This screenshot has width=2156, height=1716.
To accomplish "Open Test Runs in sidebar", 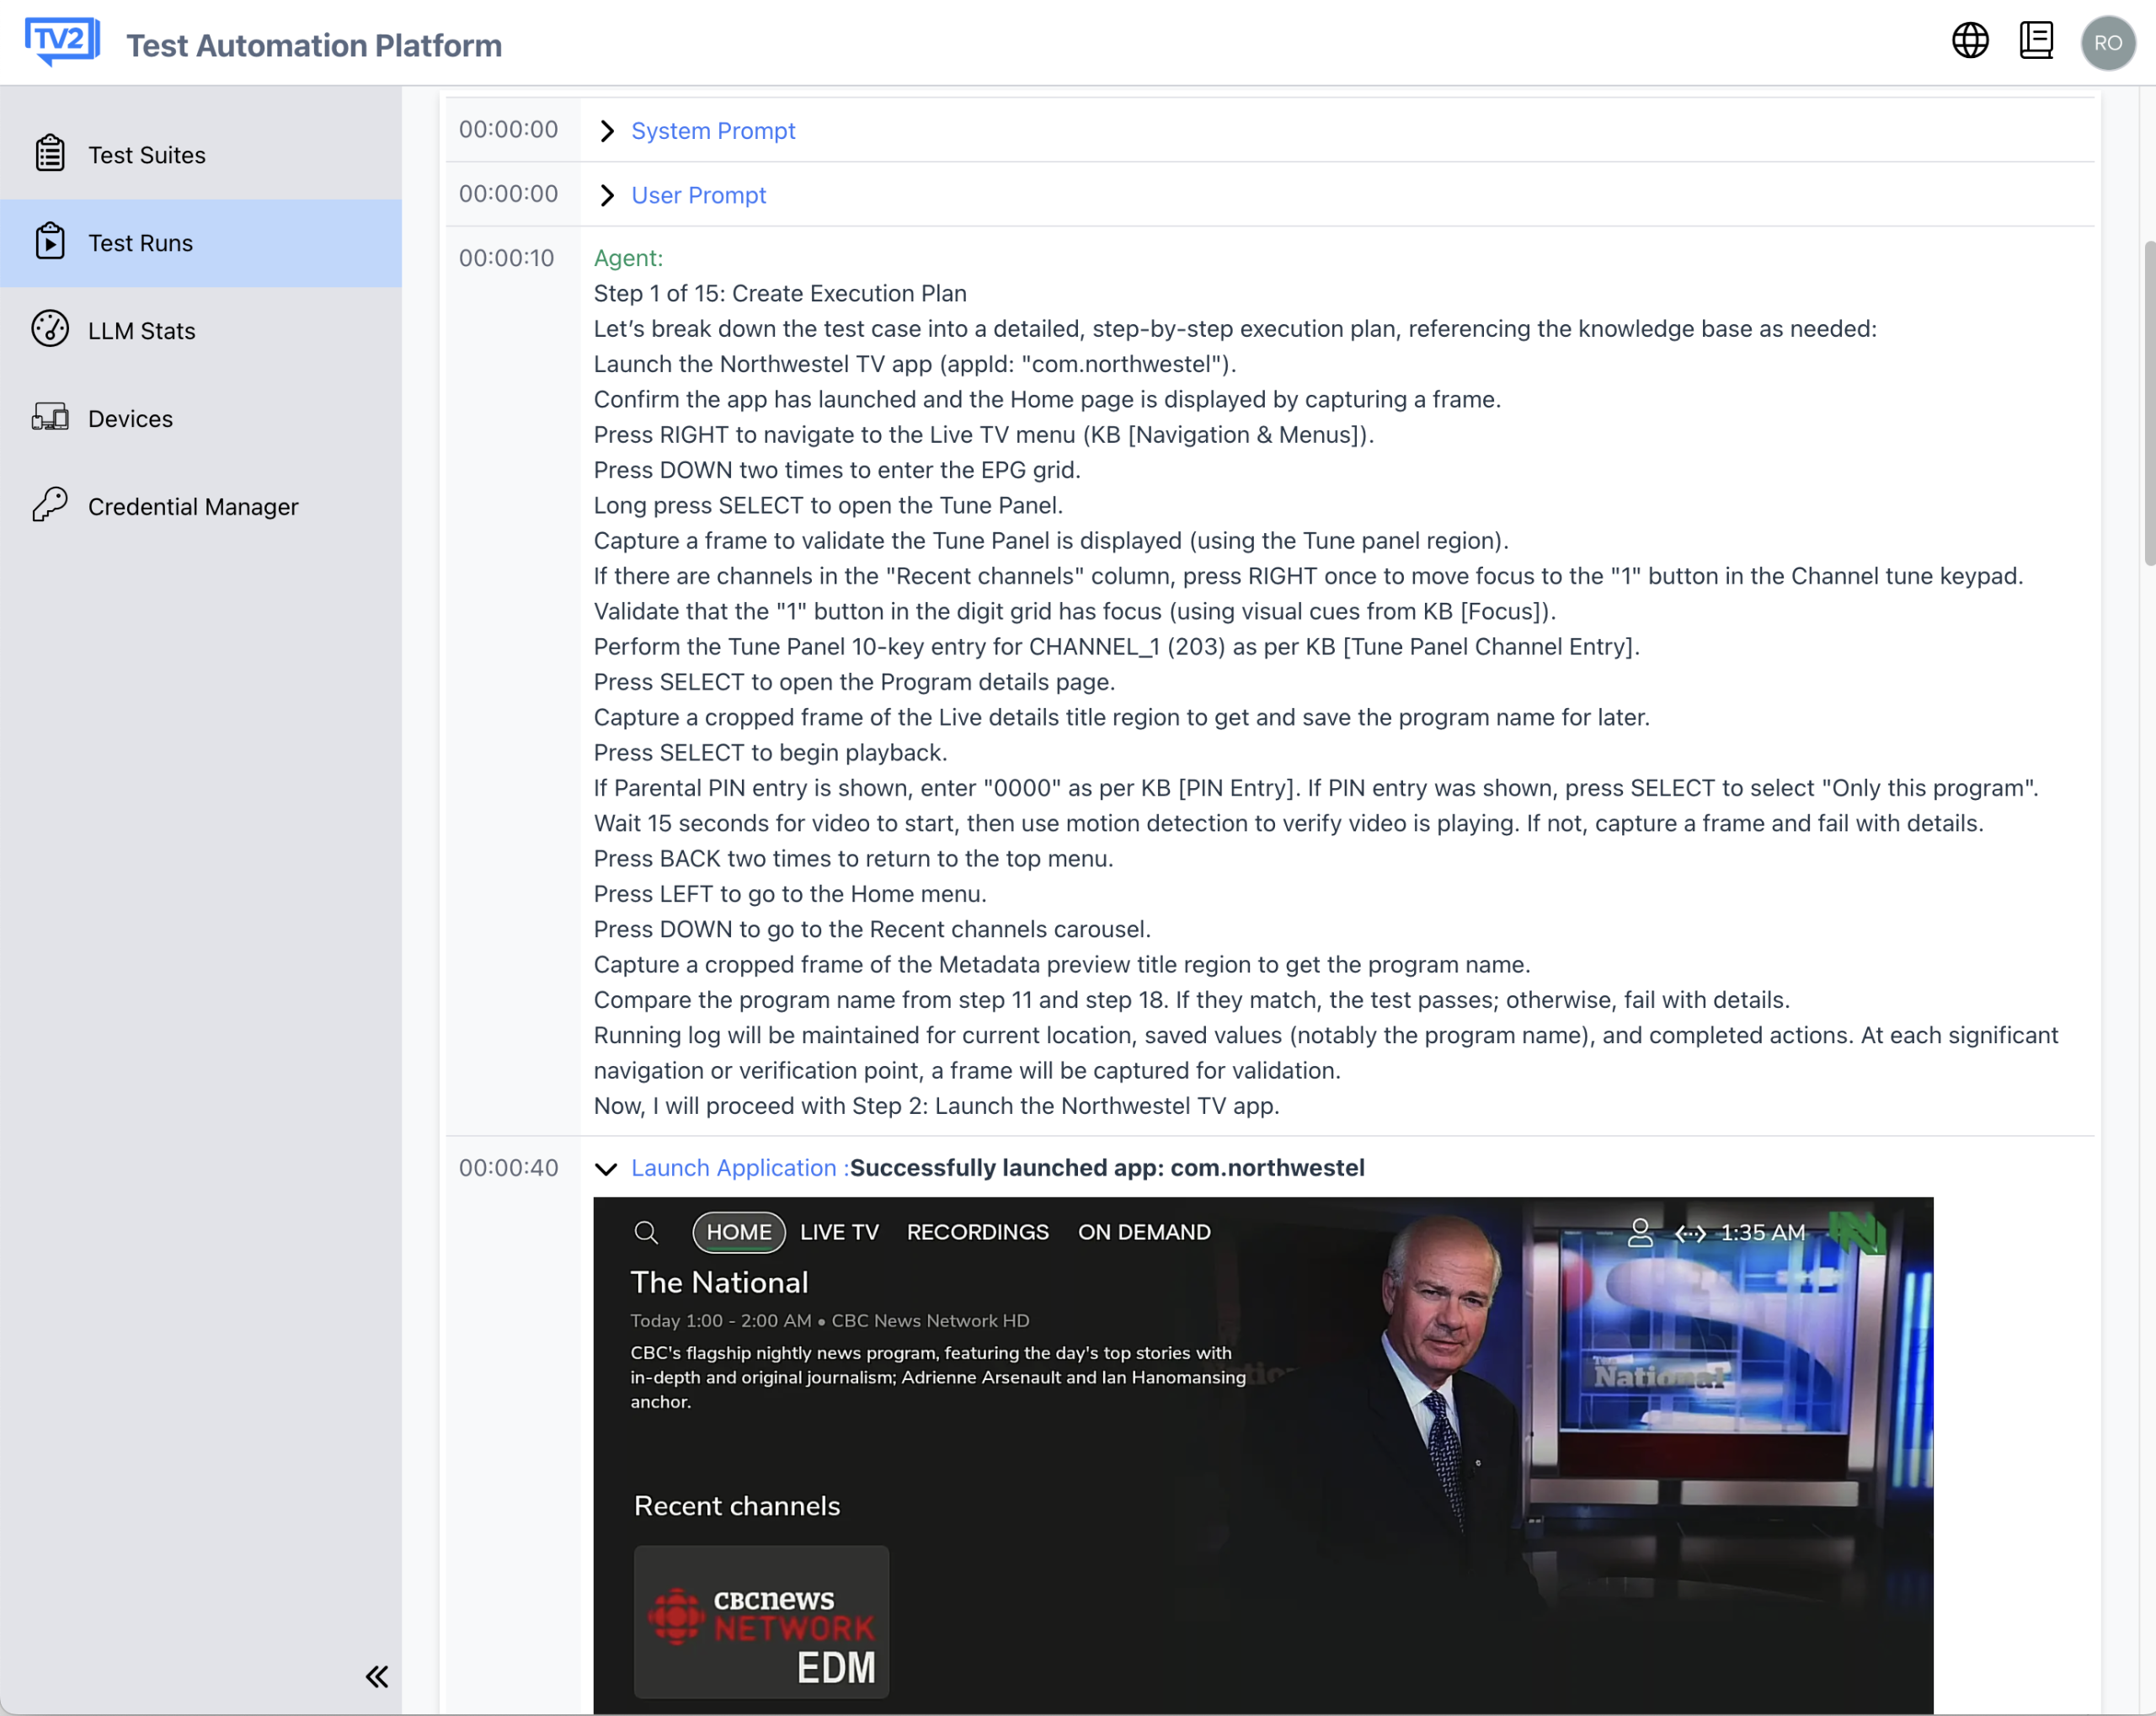I will coord(140,243).
